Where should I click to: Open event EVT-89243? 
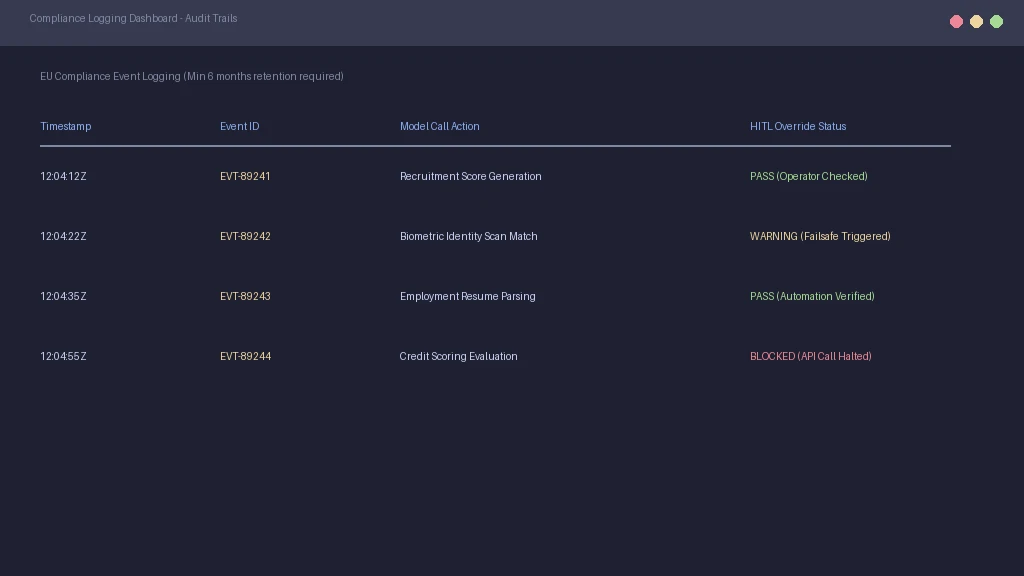245,296
